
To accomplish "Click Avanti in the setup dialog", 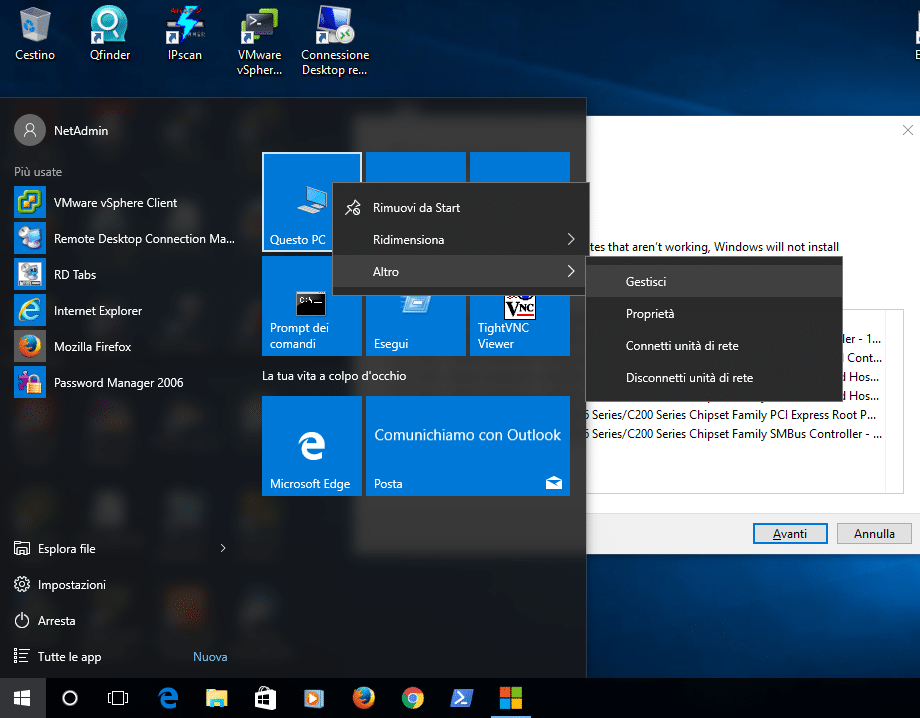I will (790, 534).
